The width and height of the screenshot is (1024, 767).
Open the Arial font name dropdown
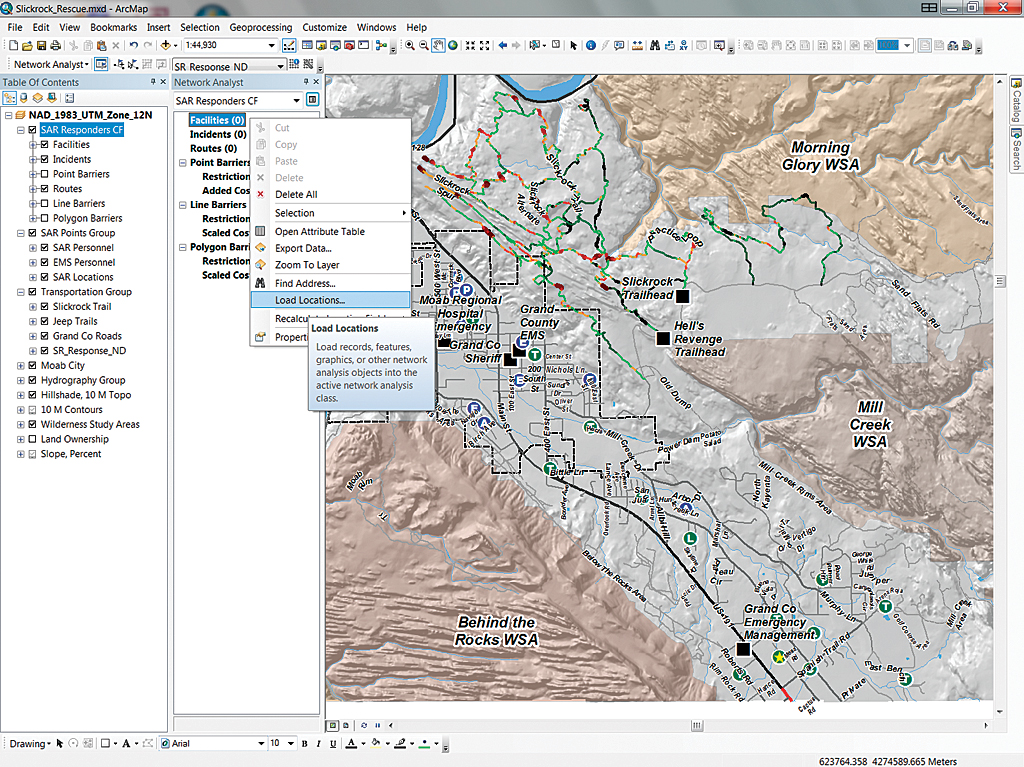click(x=261, y=743)
